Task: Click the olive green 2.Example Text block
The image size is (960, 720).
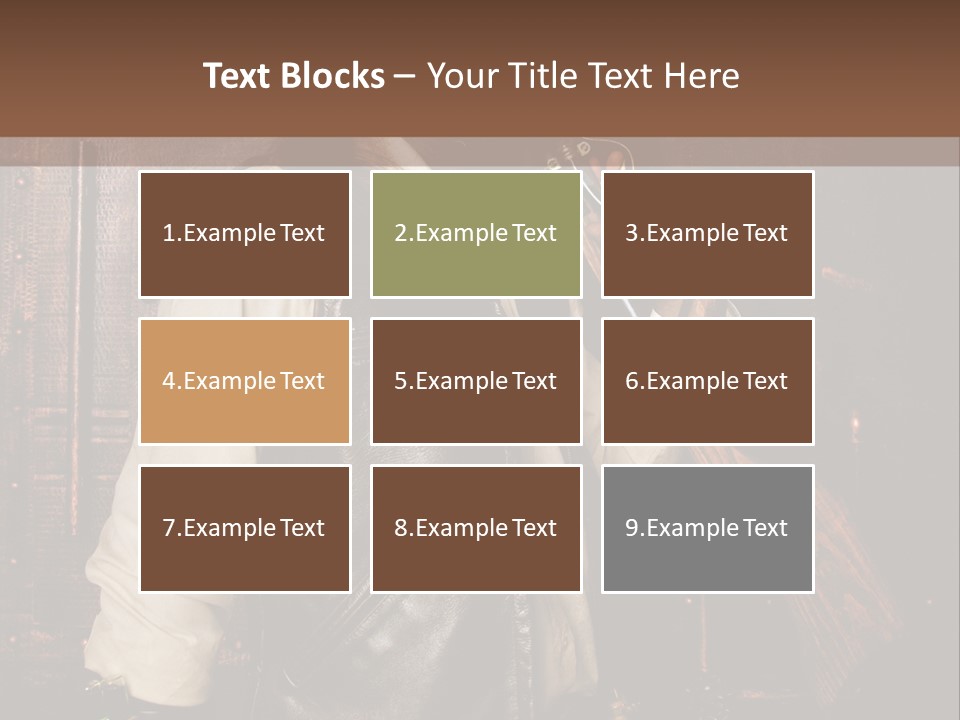Action: tap(476, 234)
